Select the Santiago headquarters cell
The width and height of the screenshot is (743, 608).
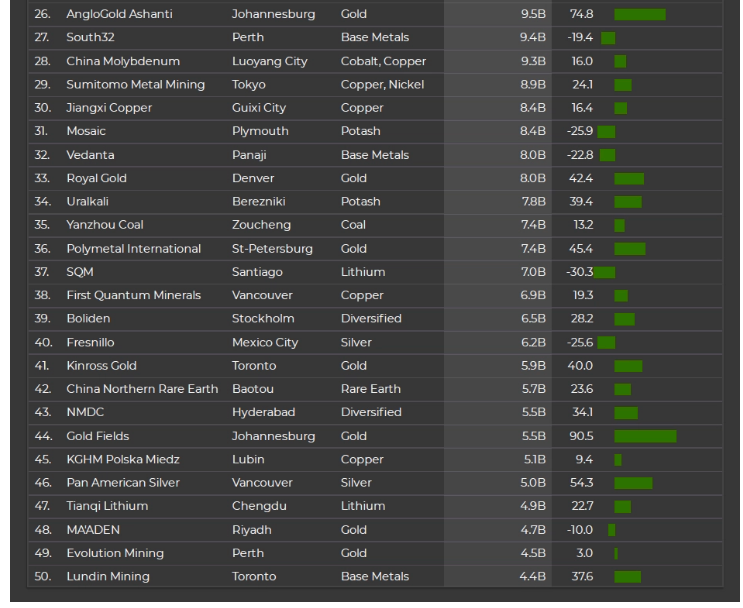pyautogui.click(x=257, y=272)
